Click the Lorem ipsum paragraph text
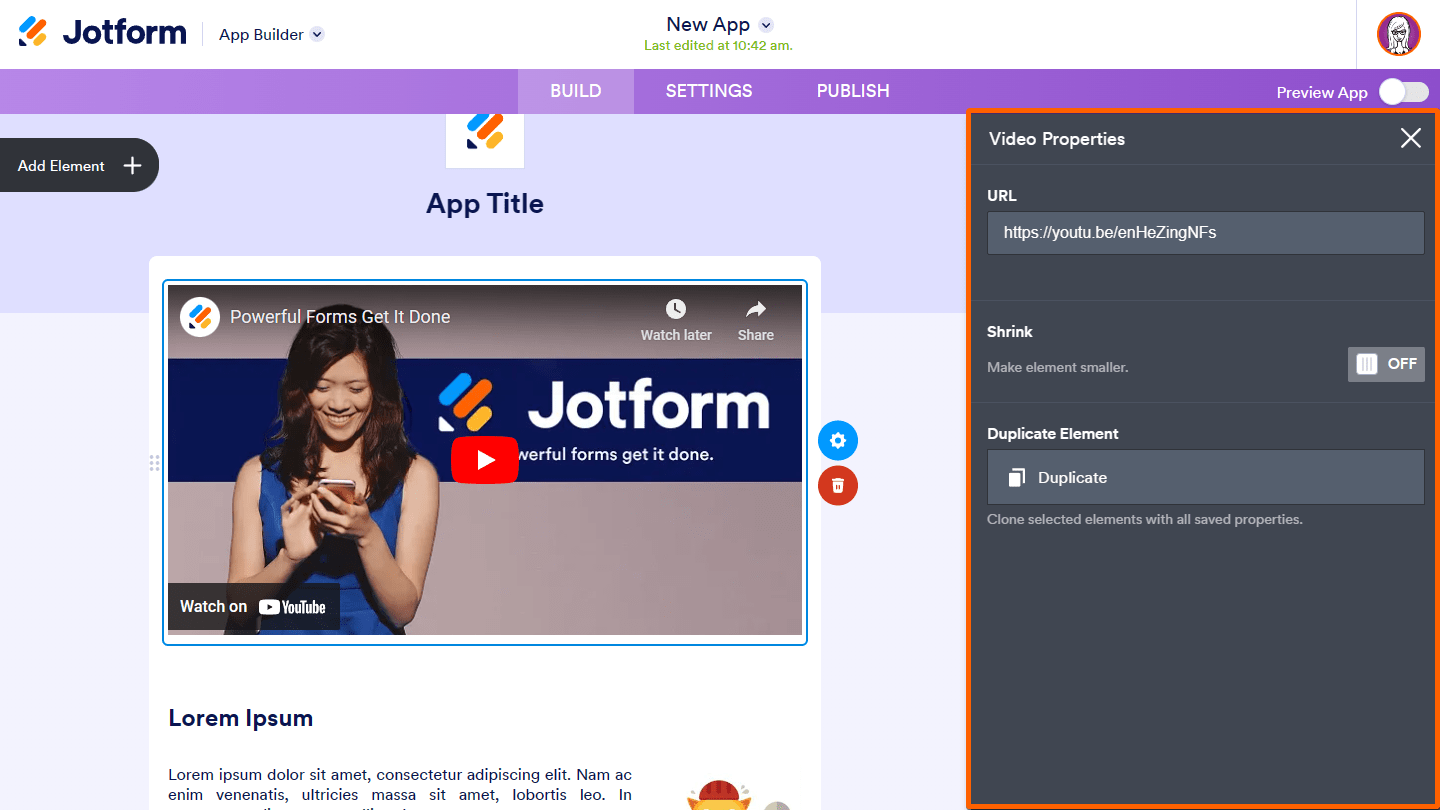The height and width of the screenshot is (810, 1440). click(400, 787)
